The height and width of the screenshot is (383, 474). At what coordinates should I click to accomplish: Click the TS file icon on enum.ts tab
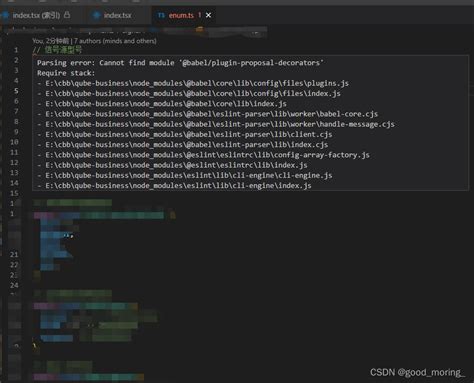pyautogui.click(x=161, y=15)
